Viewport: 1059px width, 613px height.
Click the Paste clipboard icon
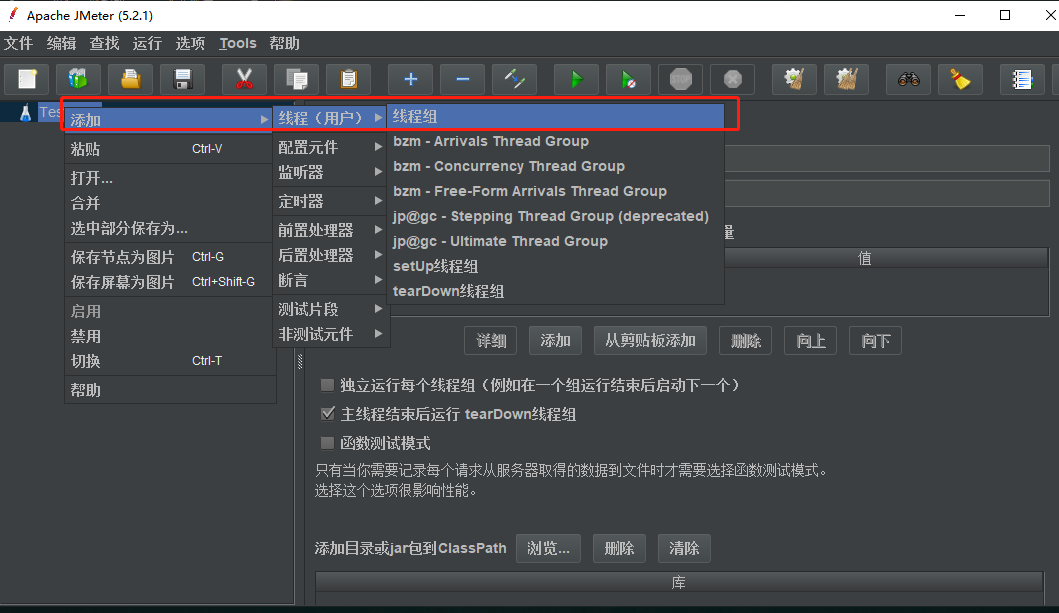point(348,79)
